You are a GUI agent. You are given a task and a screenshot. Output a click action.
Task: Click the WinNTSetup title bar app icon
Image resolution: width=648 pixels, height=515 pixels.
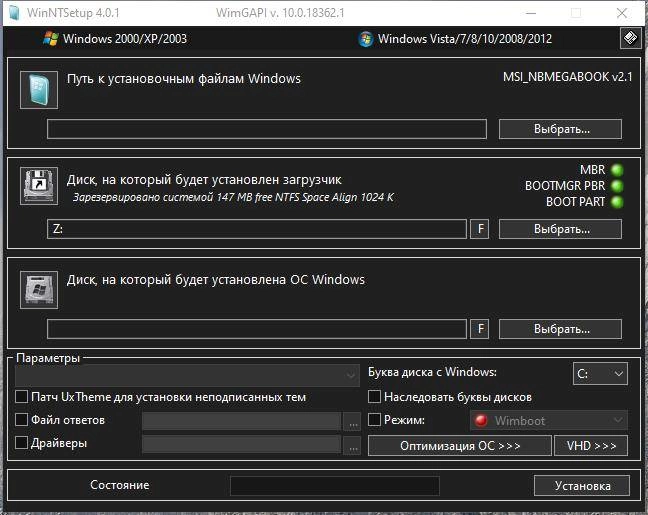tap(14, 12)
